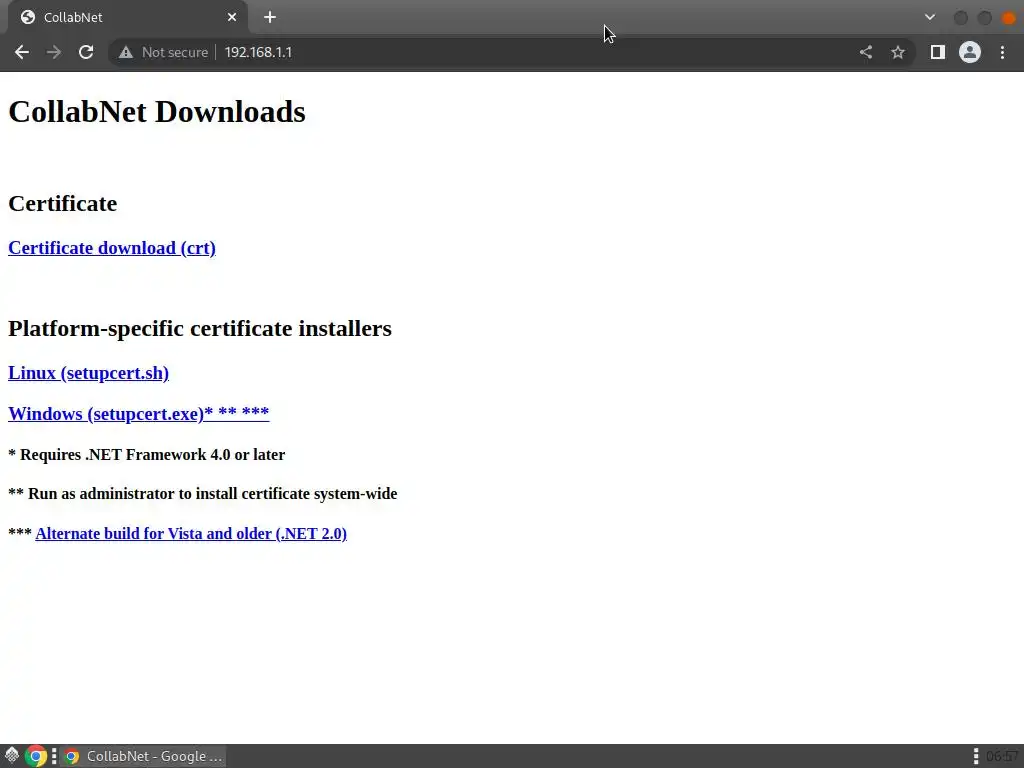Switch to CollabNet - Google taskbar window

coord(144,756)
